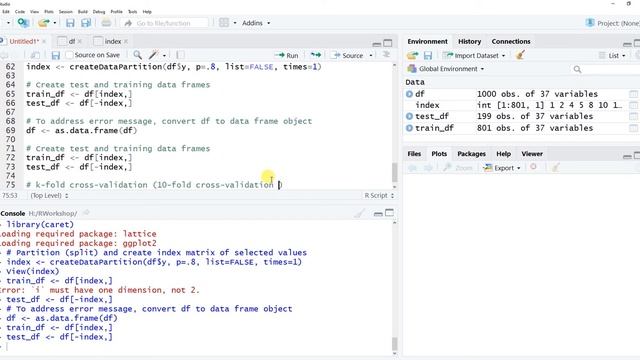Open Import Dataset dropdown
The width and height of the screenshot is (640, 360).
(474, 56)
